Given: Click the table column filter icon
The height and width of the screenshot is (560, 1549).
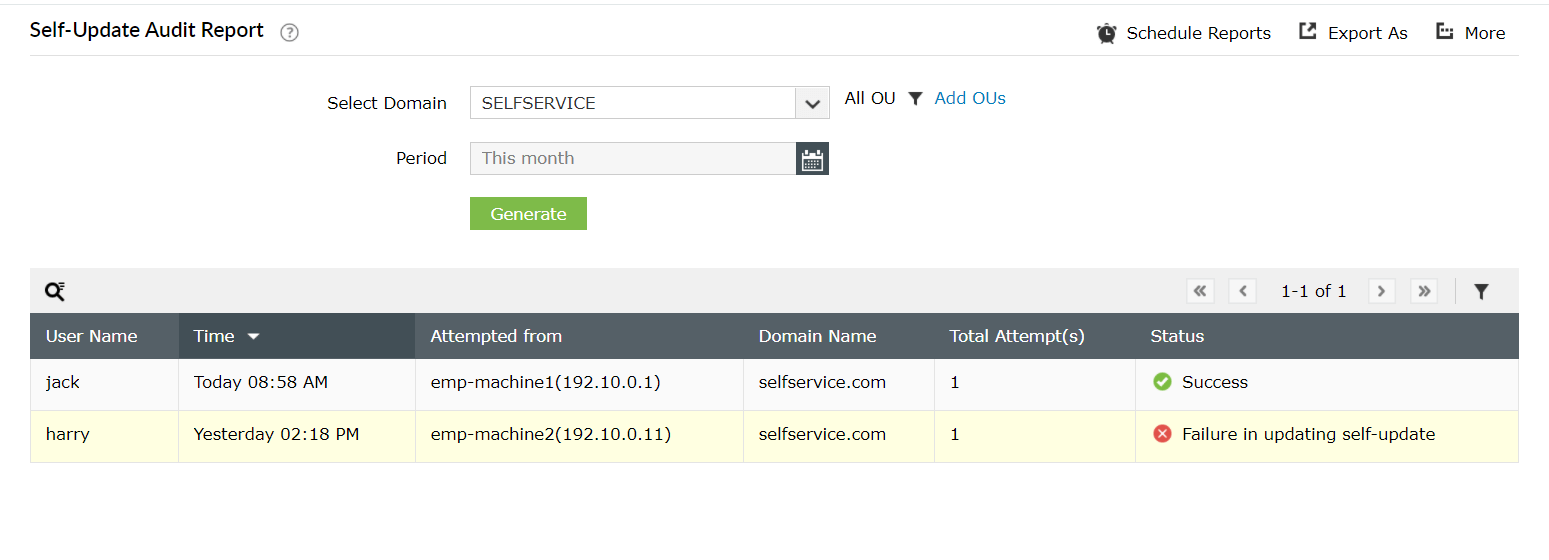Looking at the screenshot, I should (1481, 291).
